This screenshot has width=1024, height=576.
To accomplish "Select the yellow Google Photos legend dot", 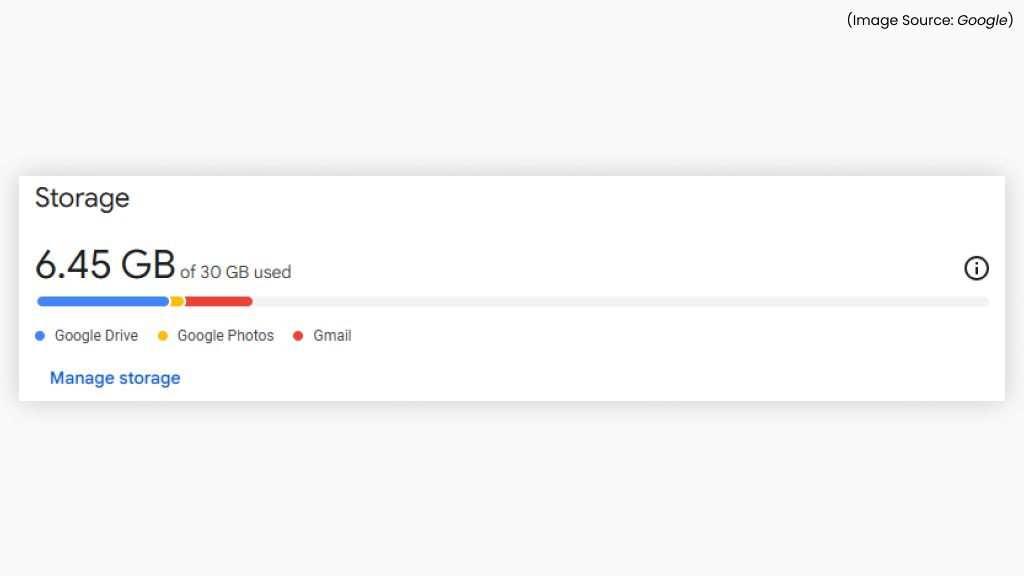I will [163, 335].
